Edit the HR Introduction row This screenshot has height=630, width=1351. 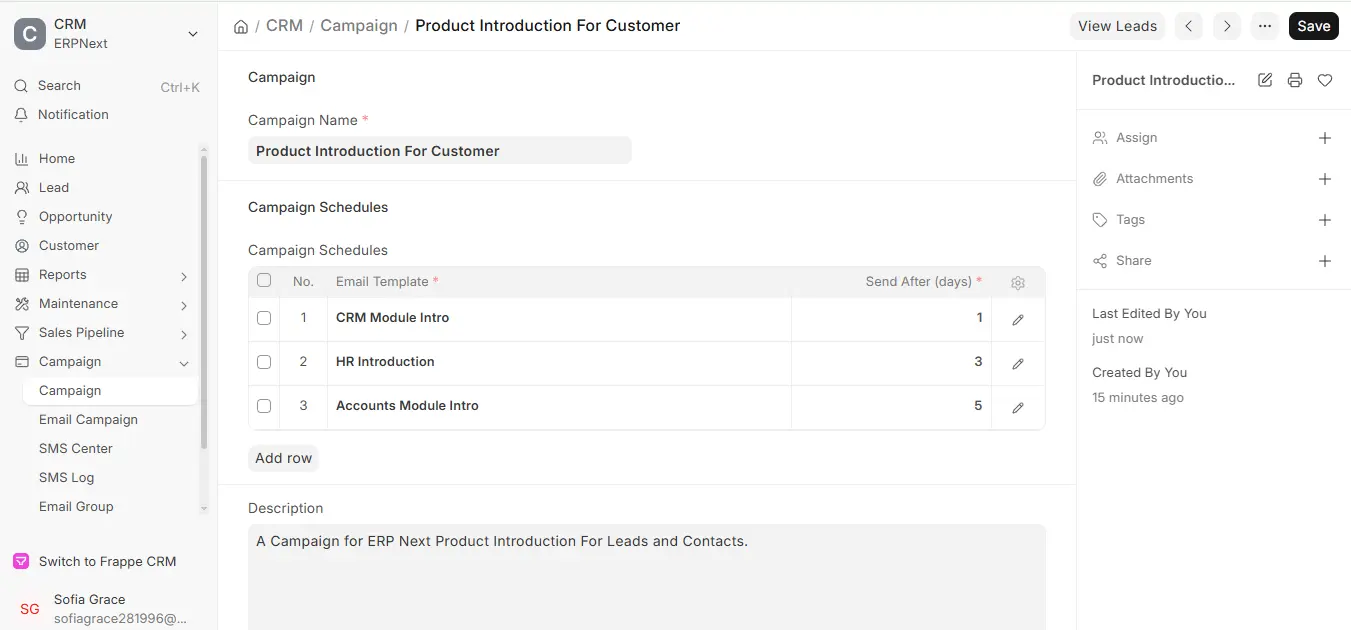[x=1018, y=364]
